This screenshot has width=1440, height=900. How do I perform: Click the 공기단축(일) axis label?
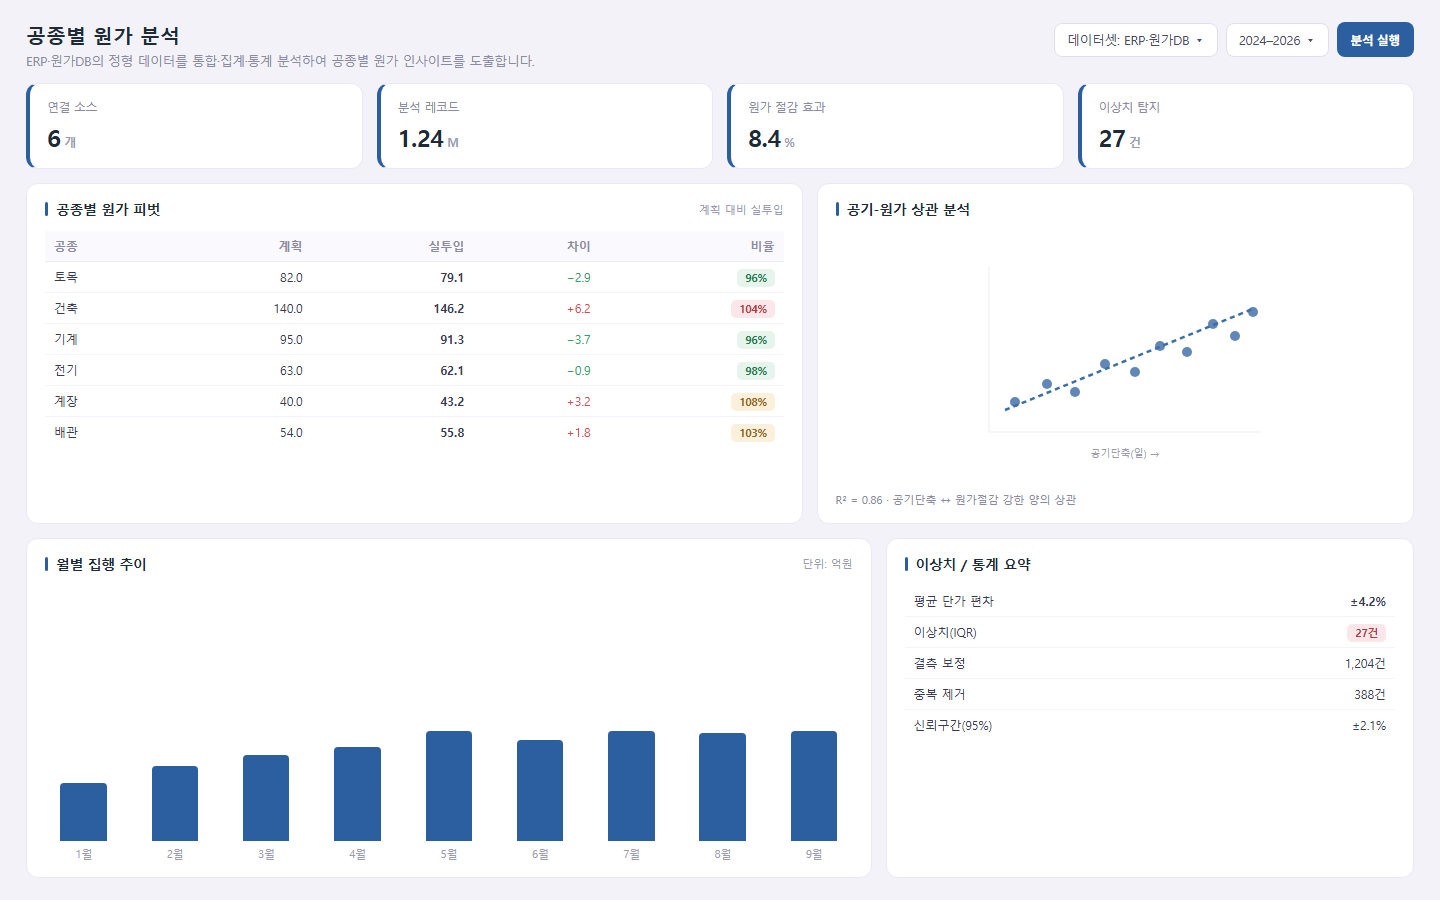pyautogui.click(x=1125, y=454)
